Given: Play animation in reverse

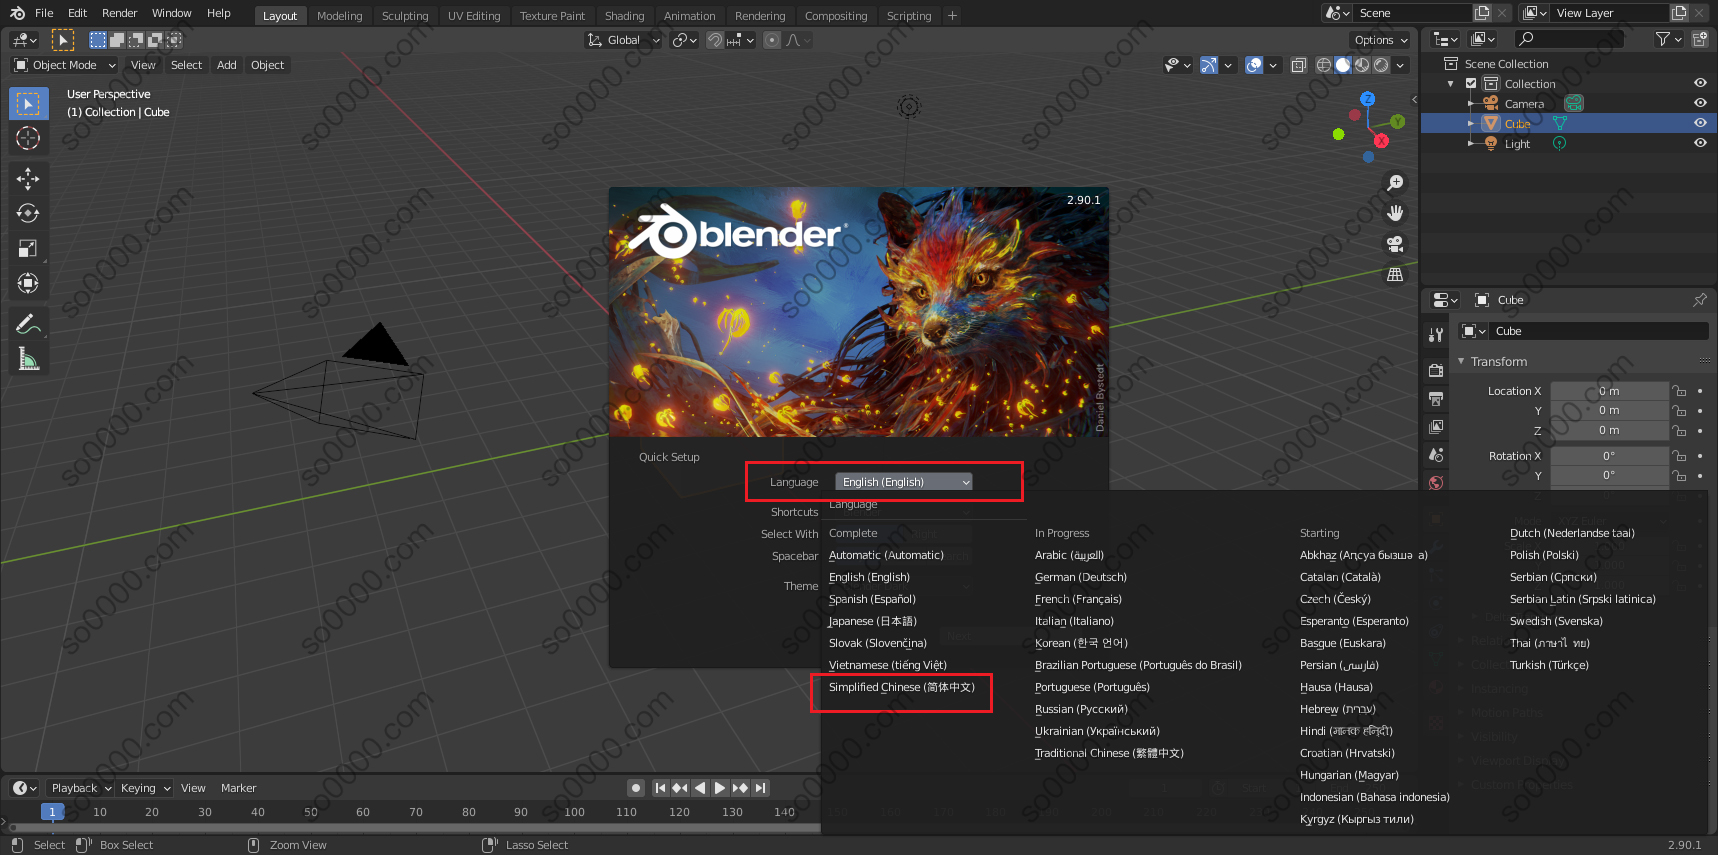Looking at the screenshot, I should (700, 788).
